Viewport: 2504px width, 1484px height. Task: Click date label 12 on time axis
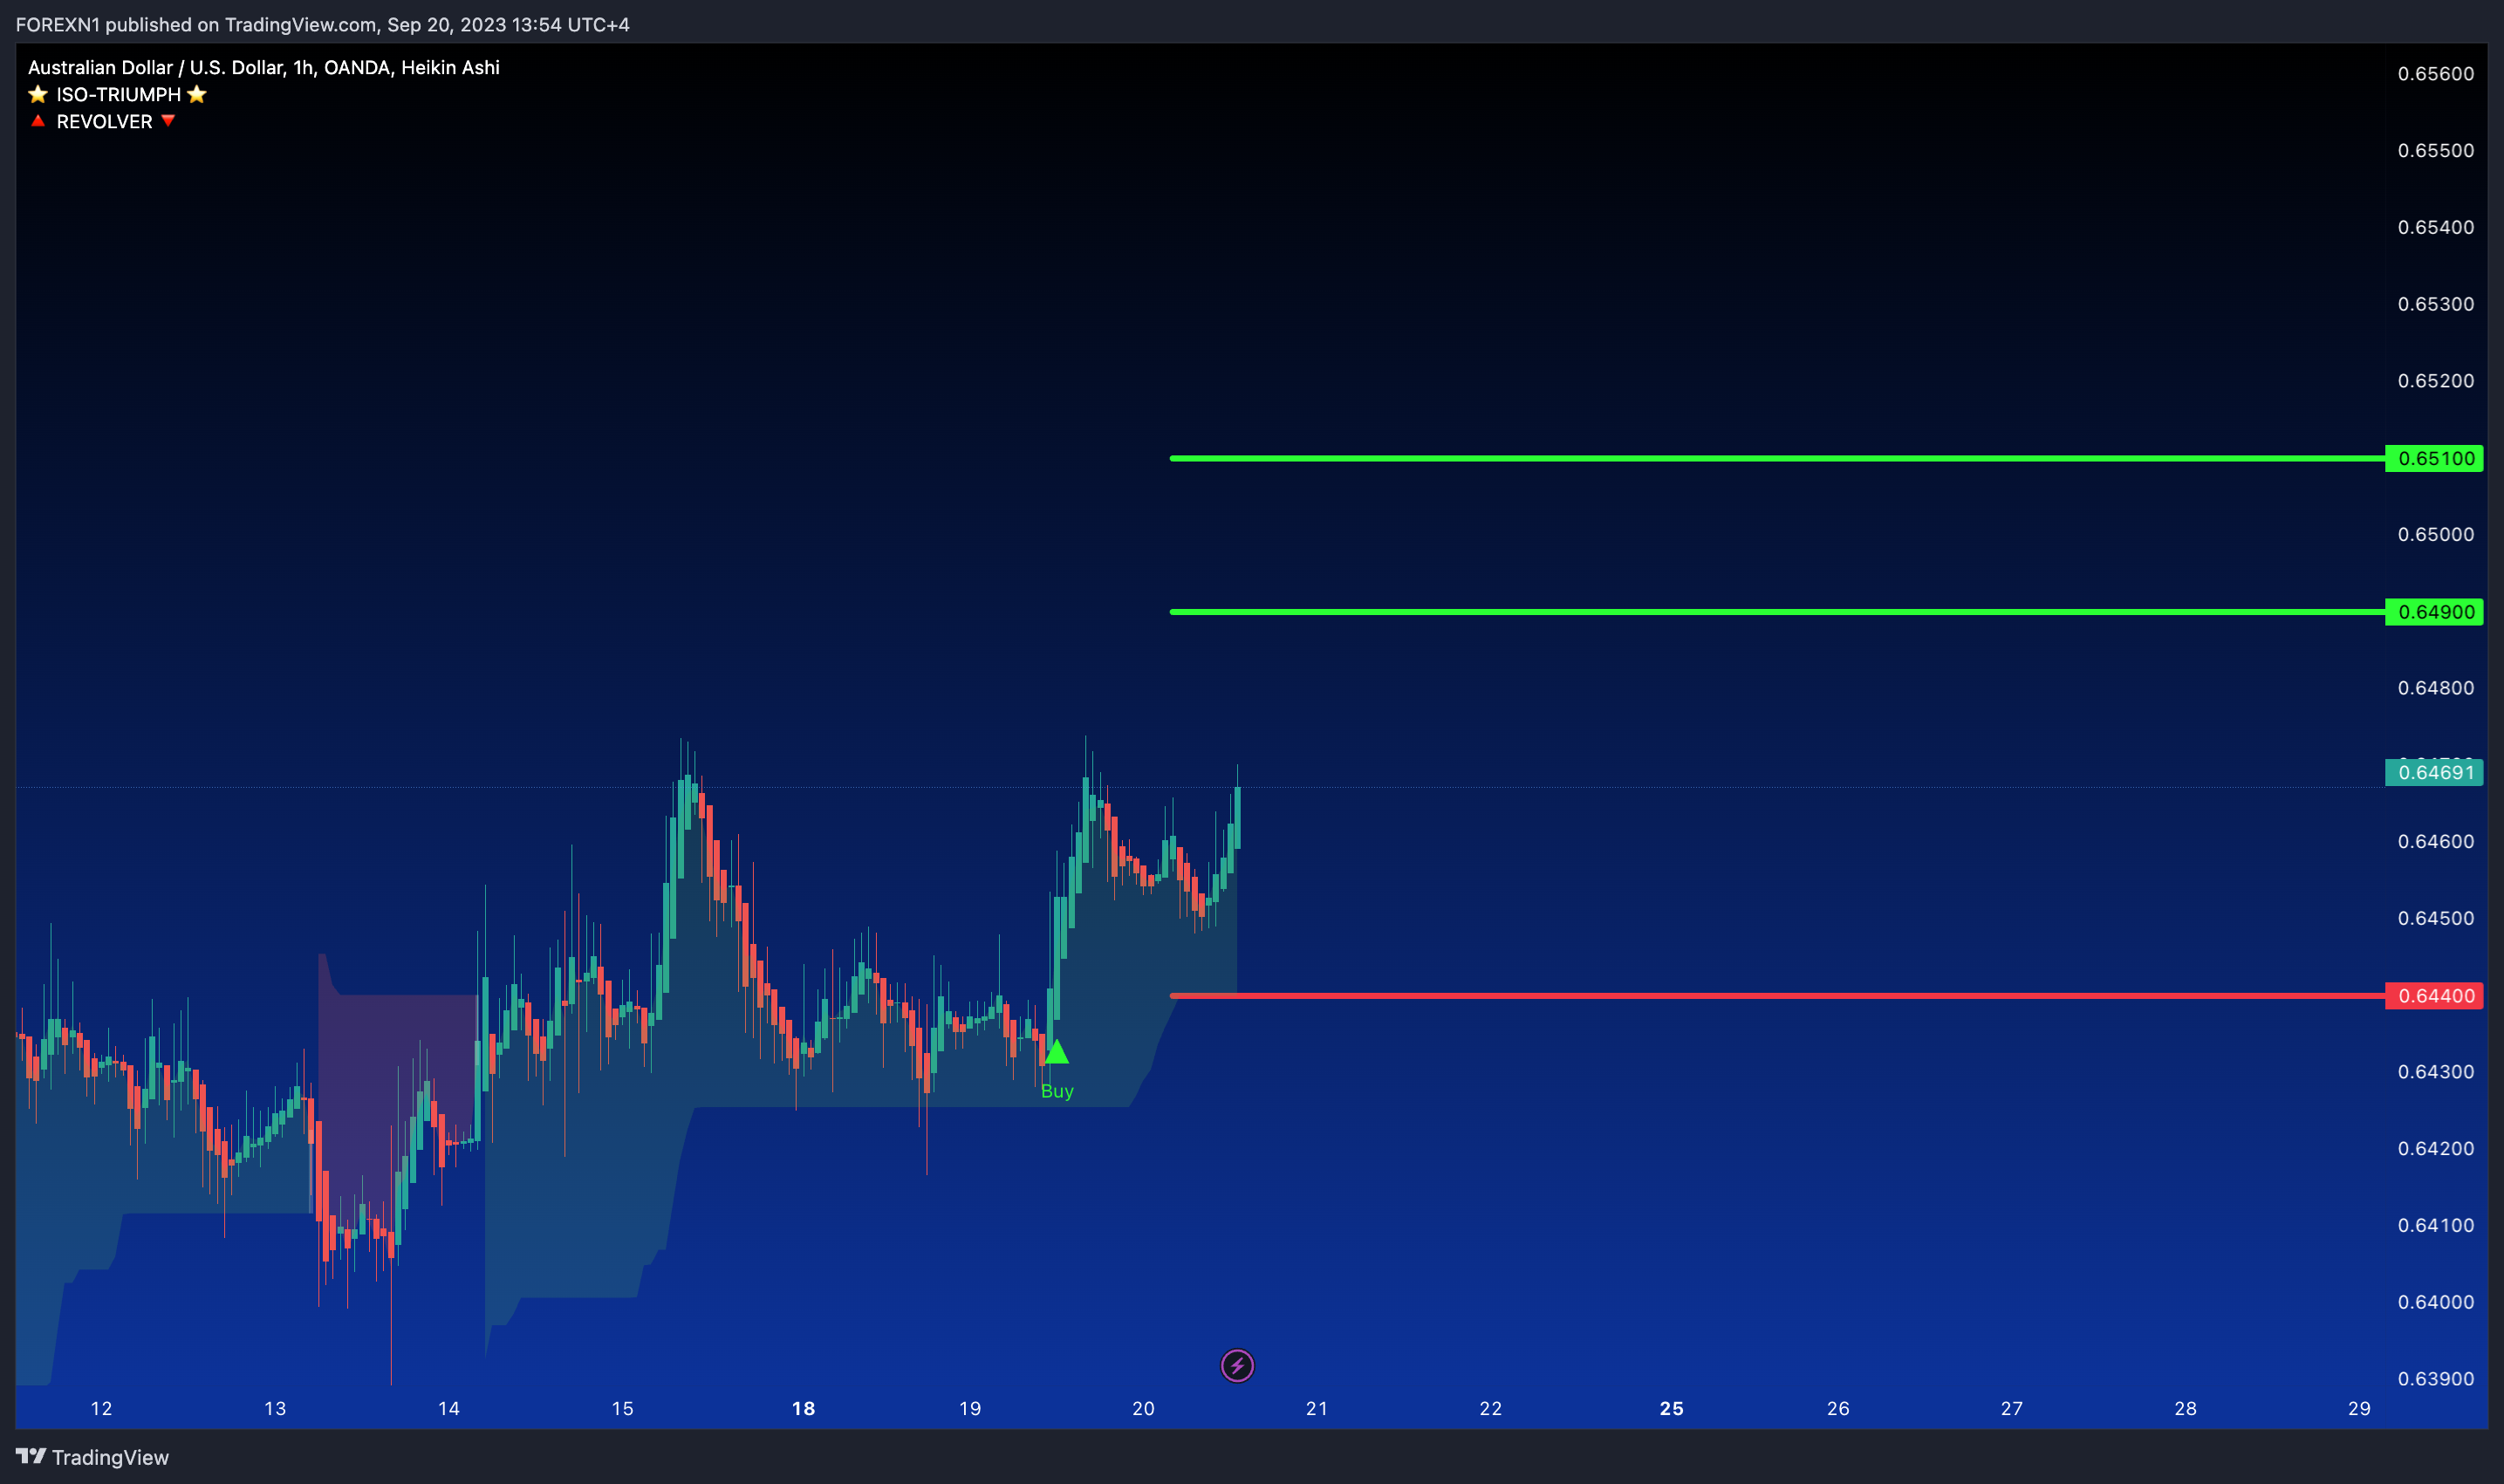click(x=101, y=1408)
